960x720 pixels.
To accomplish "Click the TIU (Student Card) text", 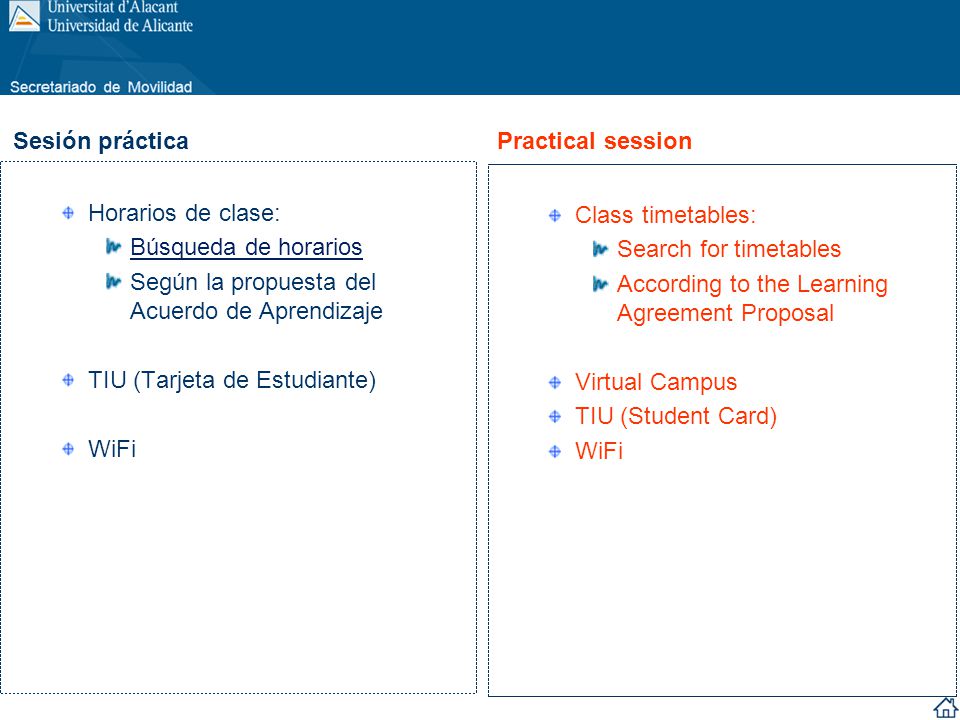I will click(x=676, y=416).
